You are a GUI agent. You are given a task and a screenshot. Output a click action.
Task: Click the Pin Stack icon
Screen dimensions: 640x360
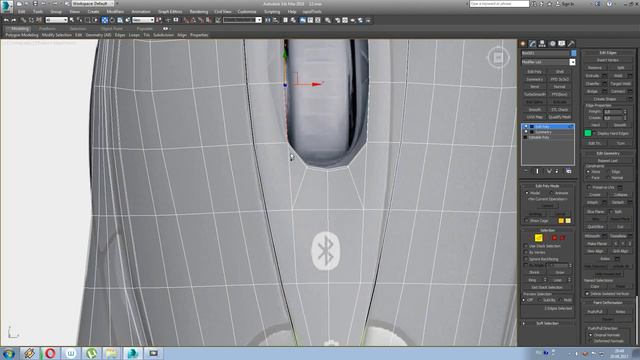pos(526,171)
